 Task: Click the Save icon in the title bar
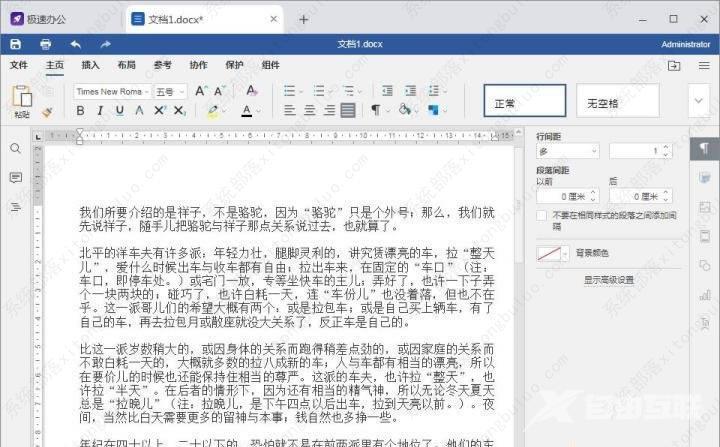pos(16,44)
